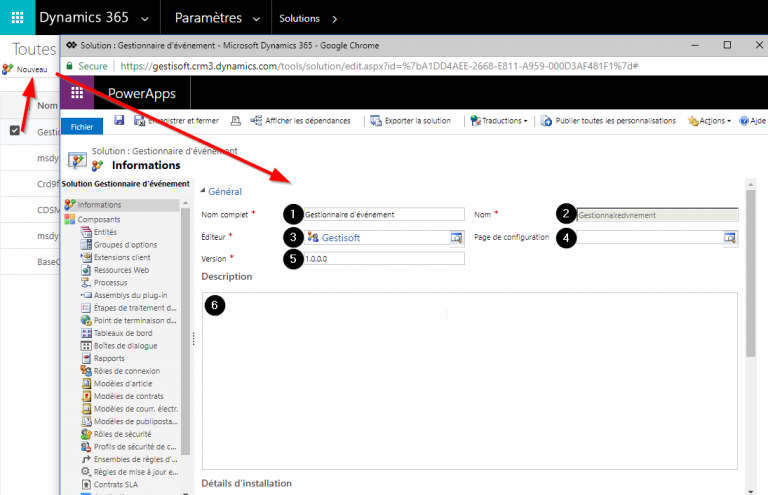Toggle the checked row checkbox in solutions list
This screenshot has height=495, width=768.
[x=15, y=130]
